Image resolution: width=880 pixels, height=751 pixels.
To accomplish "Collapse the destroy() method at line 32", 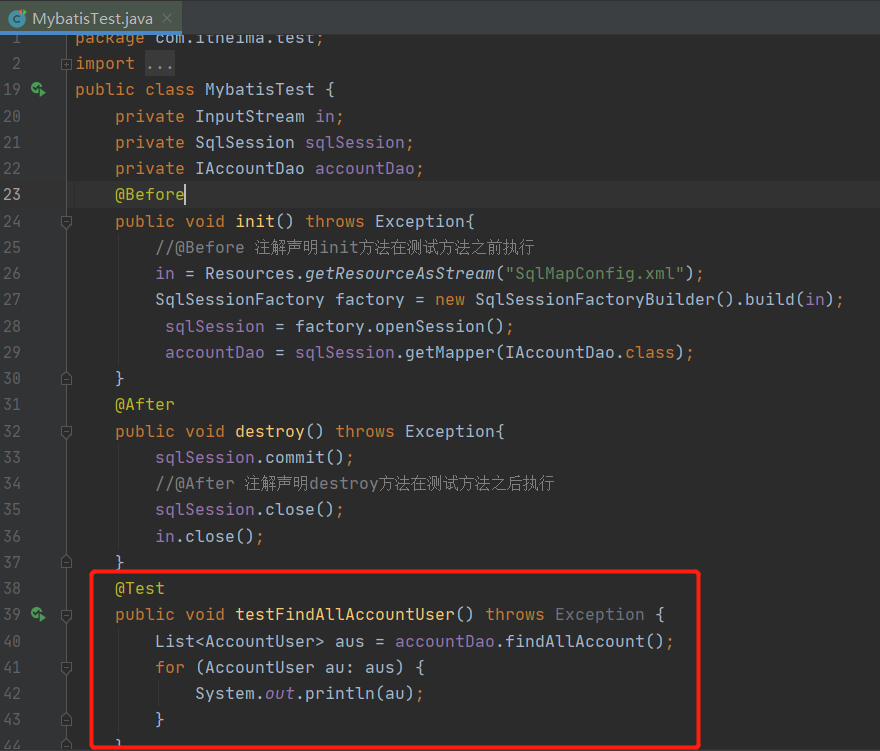I will coord(66,432).
